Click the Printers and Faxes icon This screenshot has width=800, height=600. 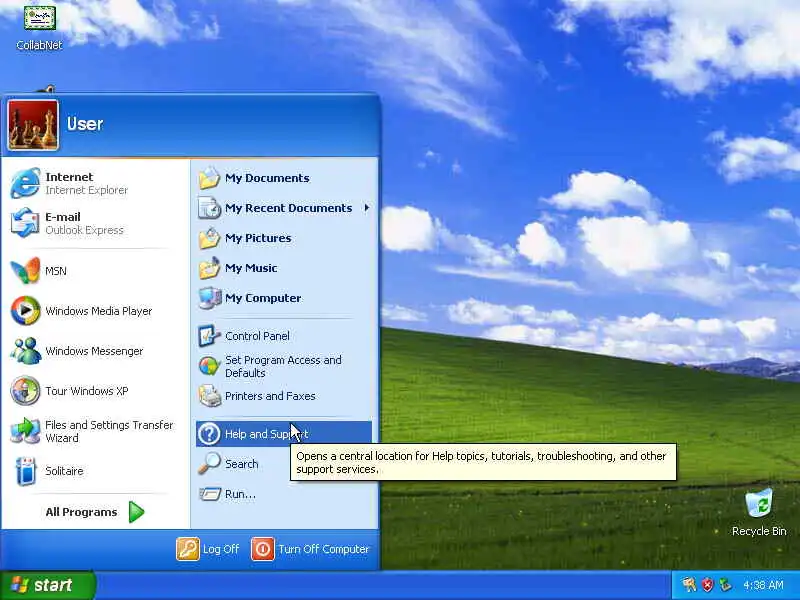(x=209, y=396)
